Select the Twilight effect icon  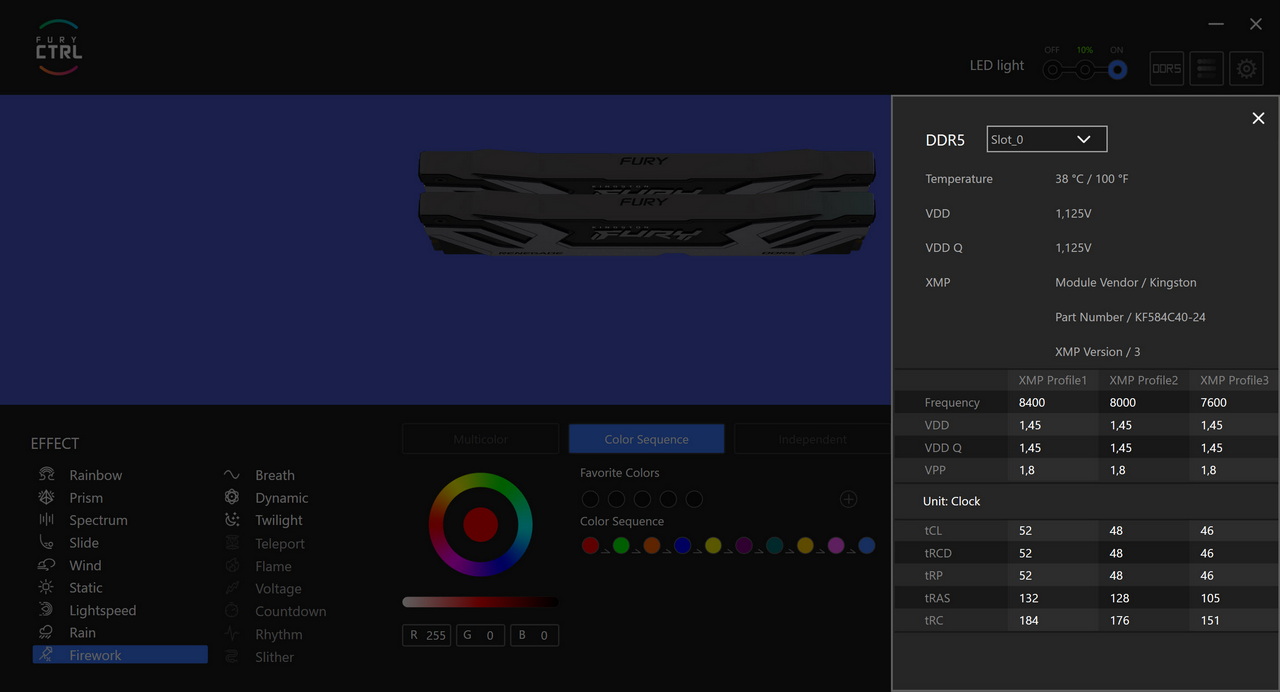click(232, 520)
